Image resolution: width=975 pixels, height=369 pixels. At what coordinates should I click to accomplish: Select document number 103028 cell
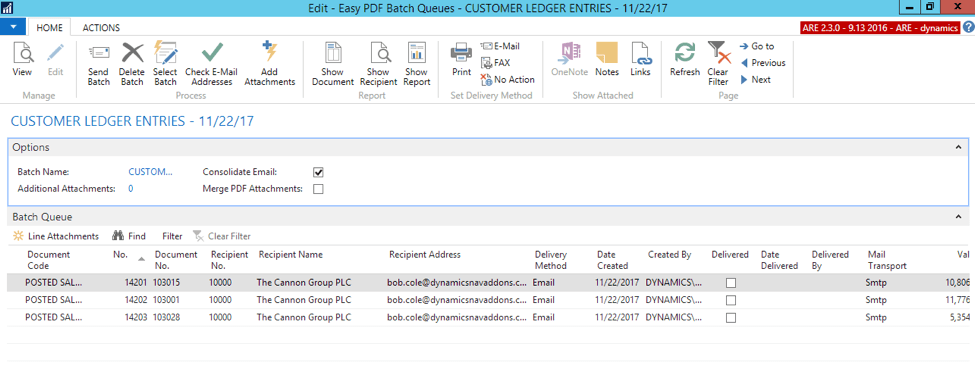click(166, 317)
